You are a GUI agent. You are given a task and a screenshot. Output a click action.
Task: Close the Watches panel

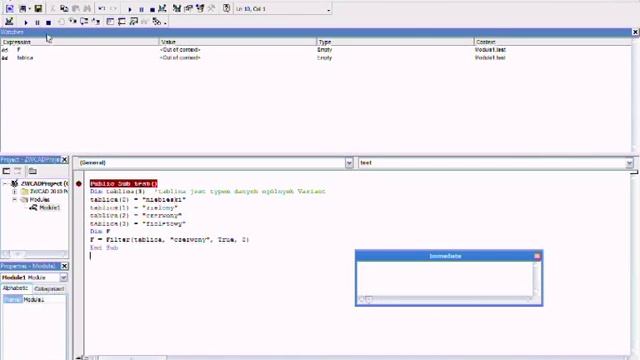point(636,32)
